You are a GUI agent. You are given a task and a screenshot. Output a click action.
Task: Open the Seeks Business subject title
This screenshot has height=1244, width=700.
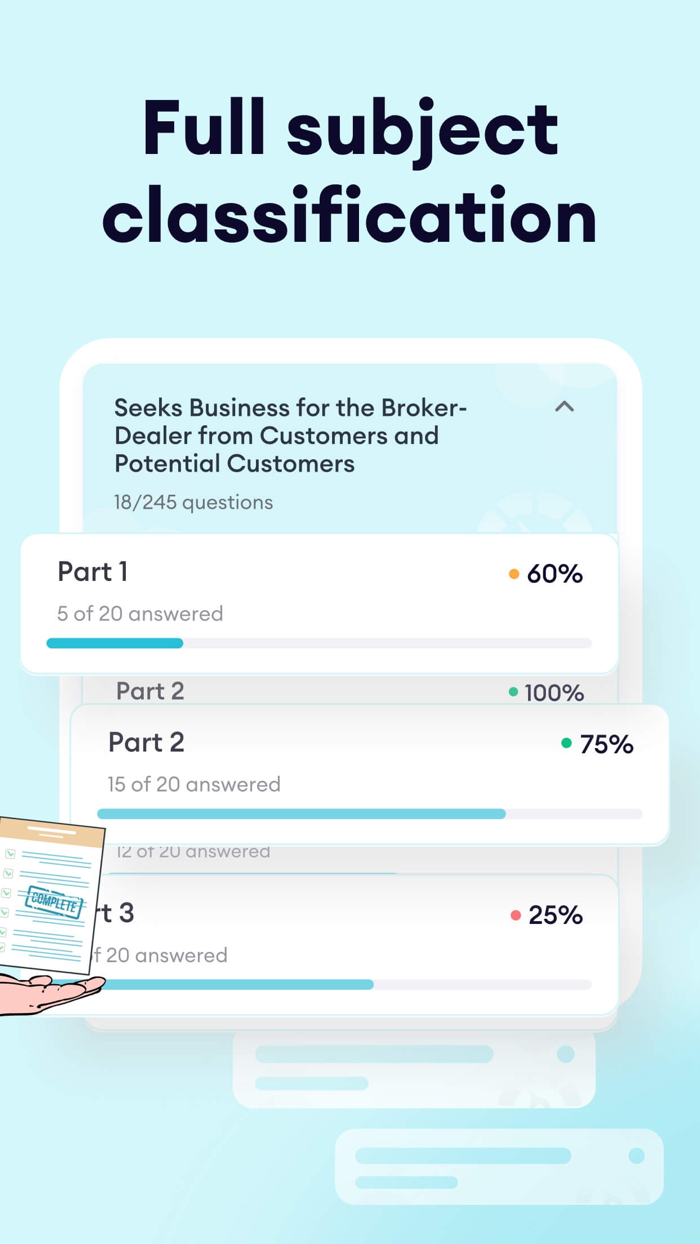pyautogui.click(x=290, y=435)
